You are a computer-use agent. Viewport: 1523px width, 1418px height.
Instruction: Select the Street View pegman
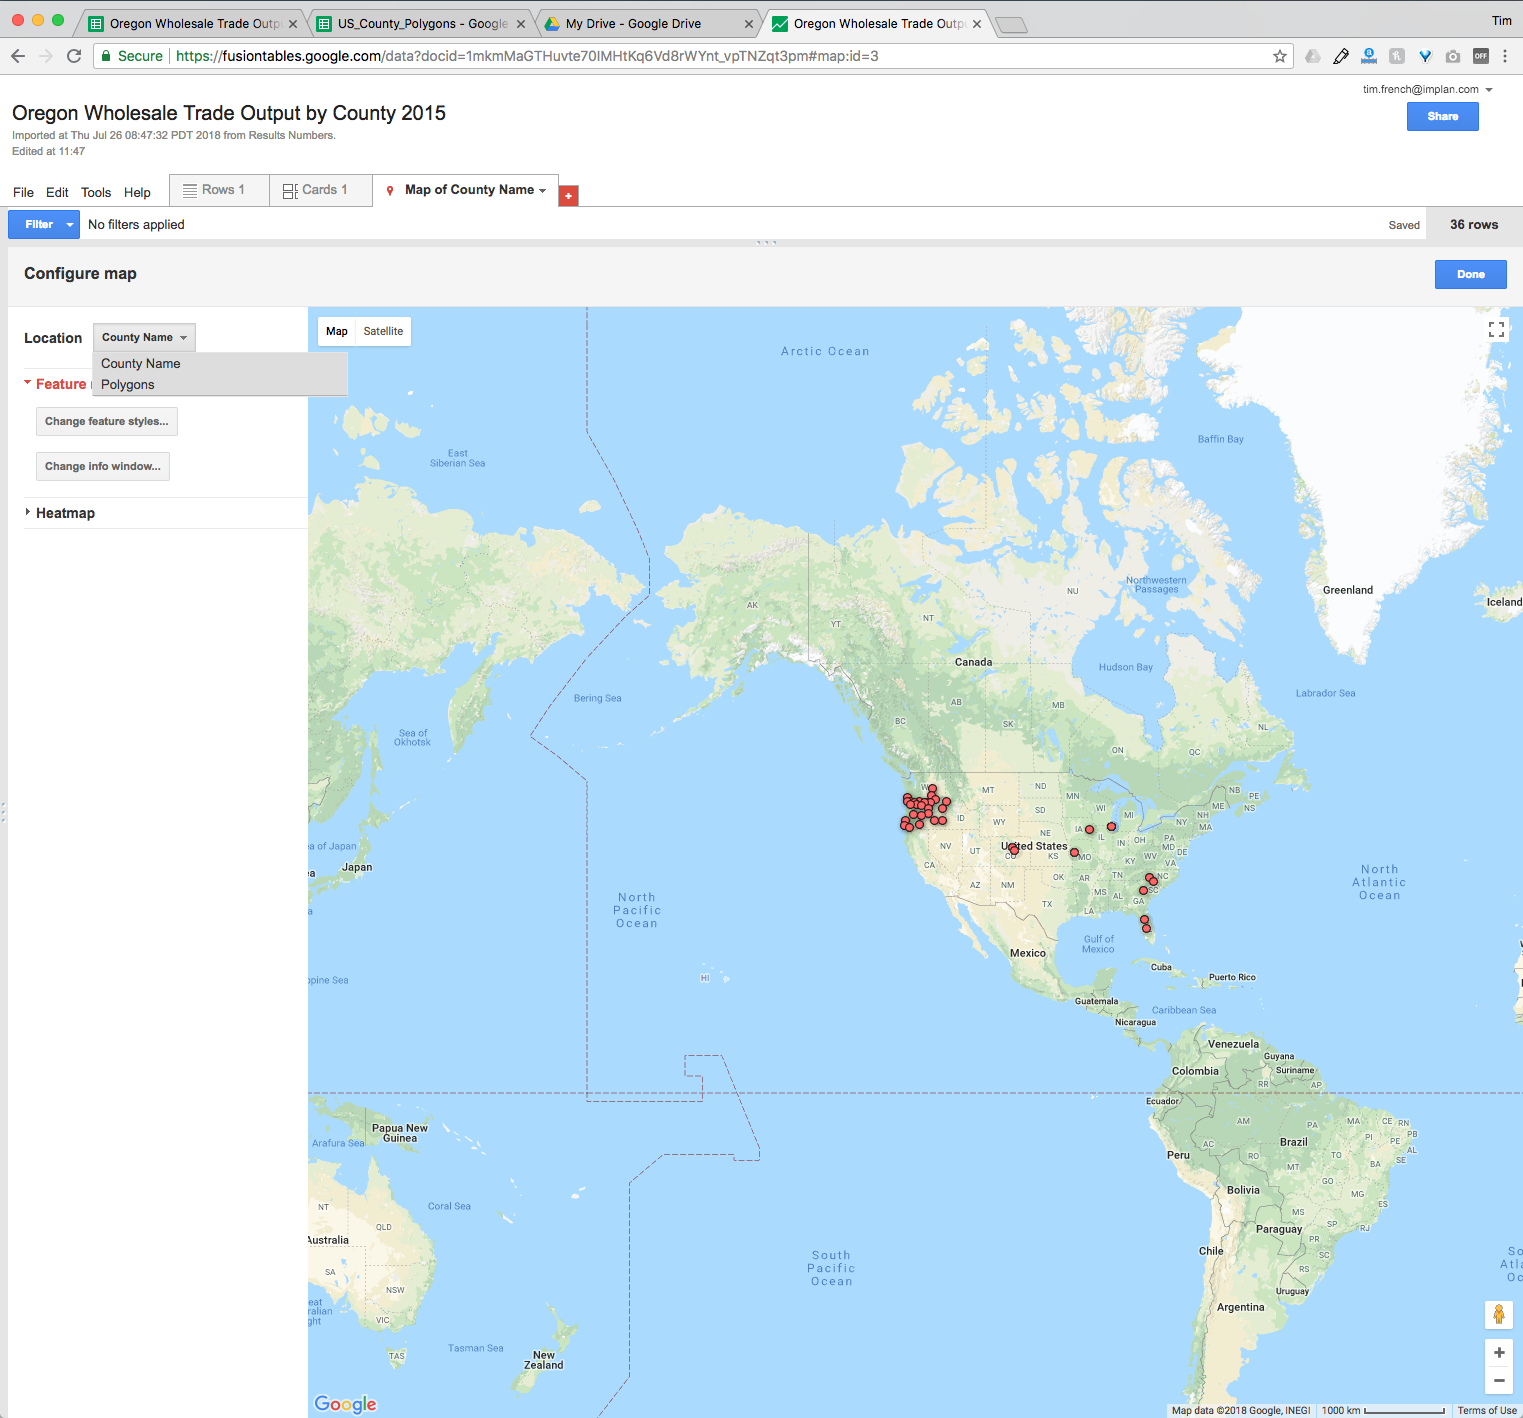click(1499, 1314)
